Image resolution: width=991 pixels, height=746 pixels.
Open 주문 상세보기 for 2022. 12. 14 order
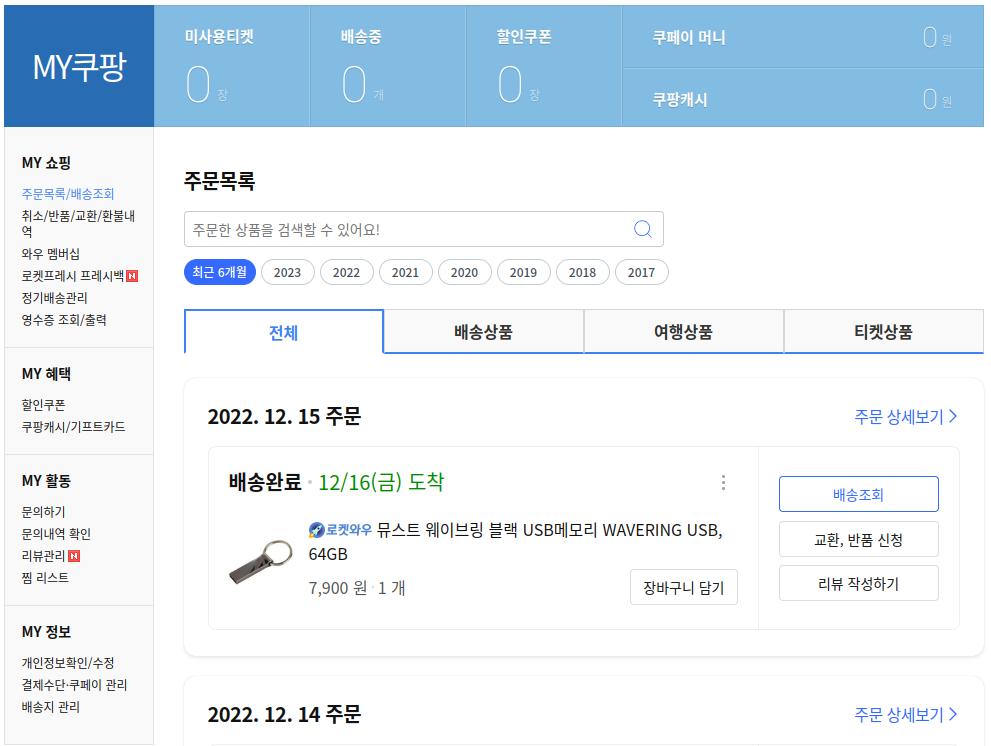[906, 715]
